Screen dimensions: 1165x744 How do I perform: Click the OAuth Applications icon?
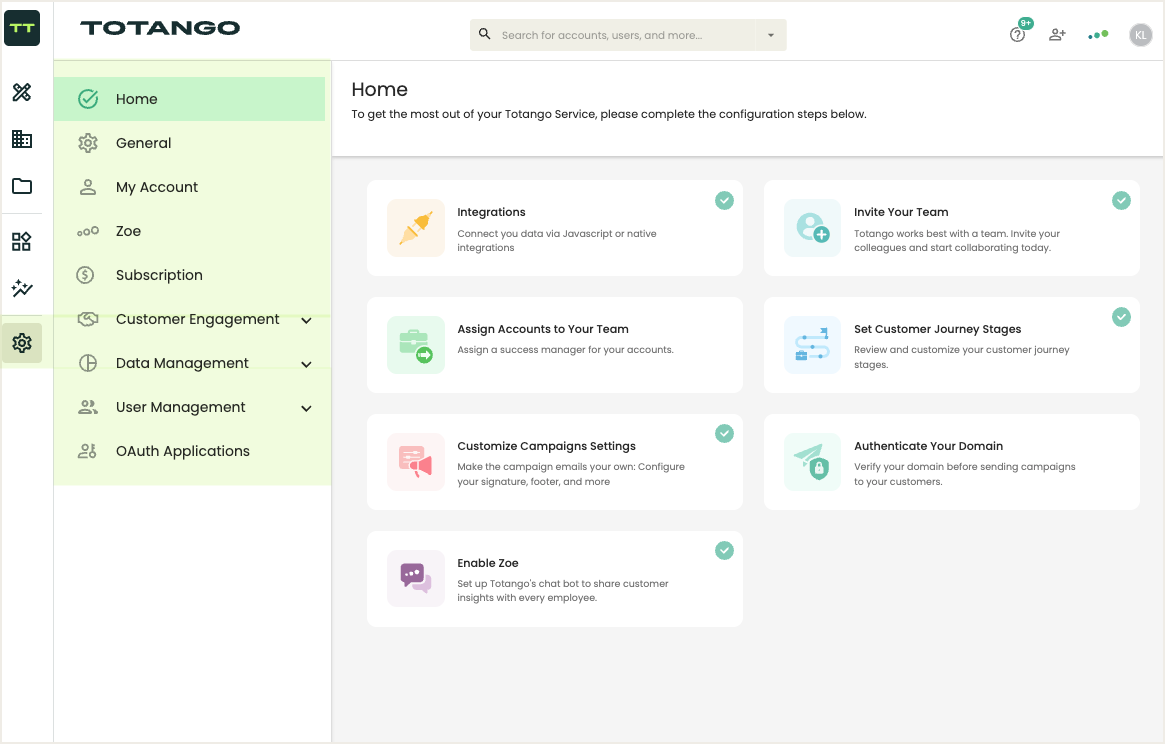(x=88, y=451)
